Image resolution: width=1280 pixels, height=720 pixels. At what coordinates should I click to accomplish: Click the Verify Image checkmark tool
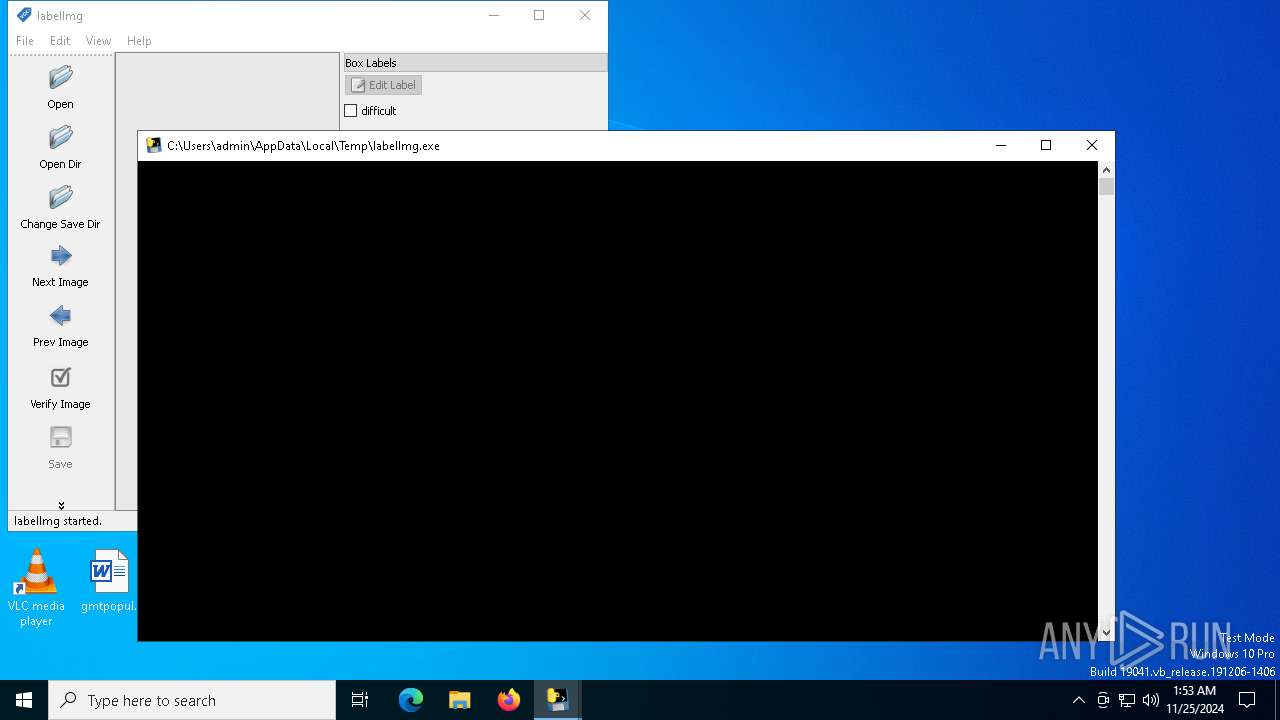(60, 377)
